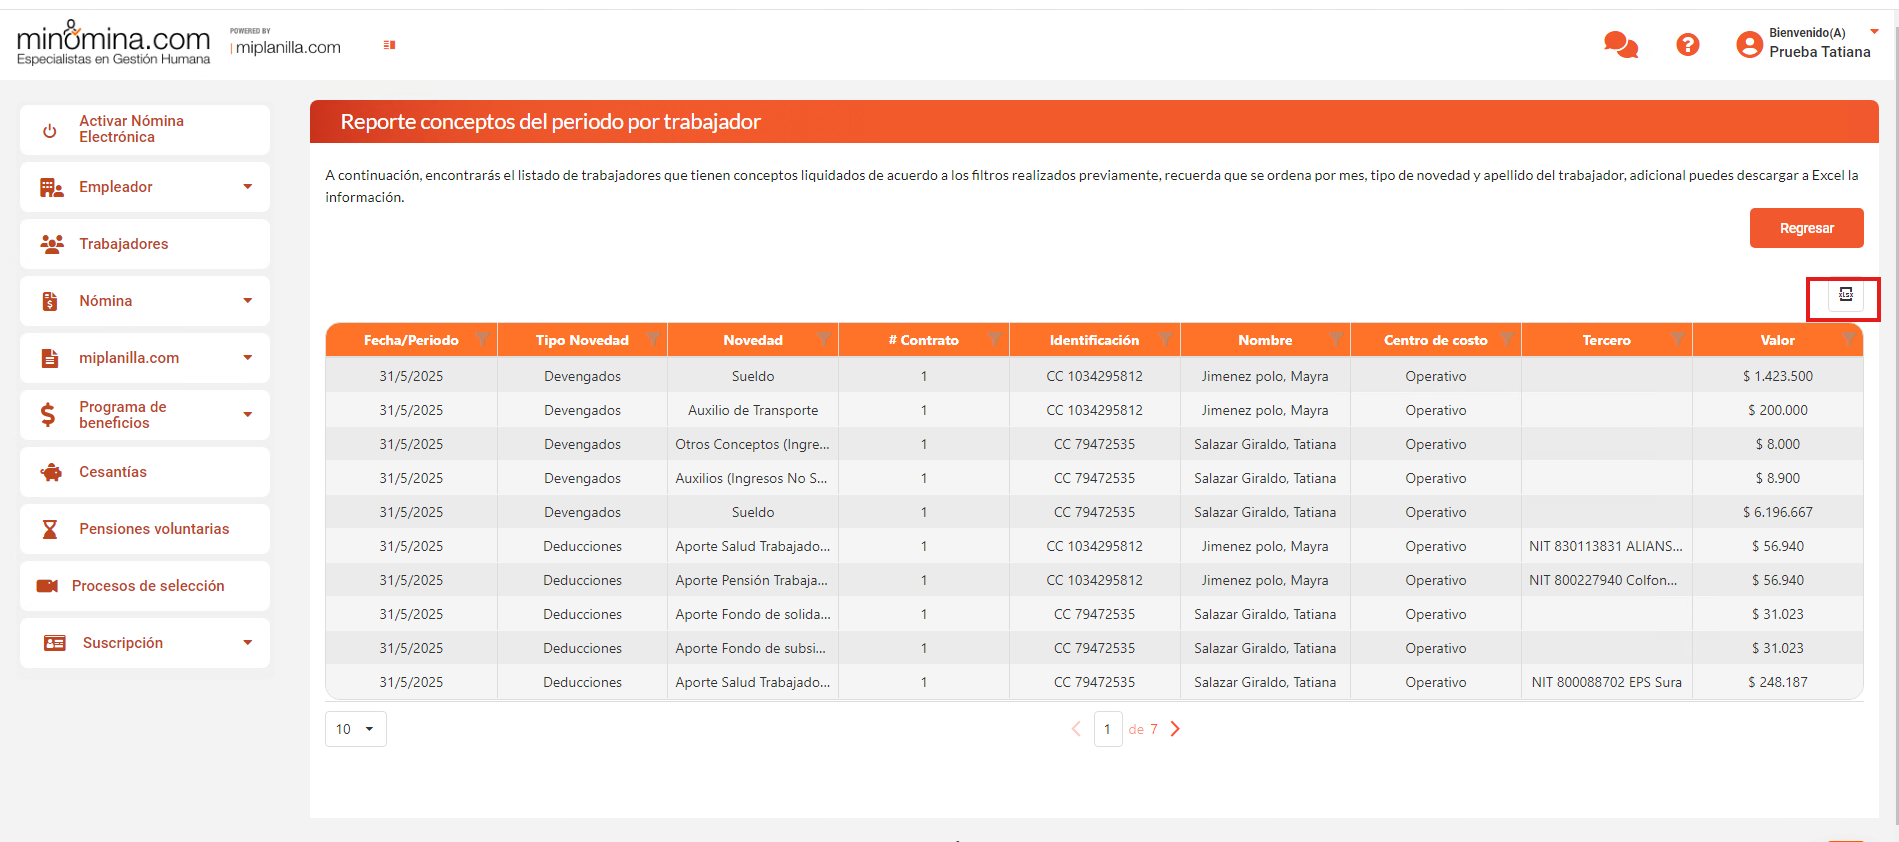Open the user account dropdown arrow

tap(1874, 32)
